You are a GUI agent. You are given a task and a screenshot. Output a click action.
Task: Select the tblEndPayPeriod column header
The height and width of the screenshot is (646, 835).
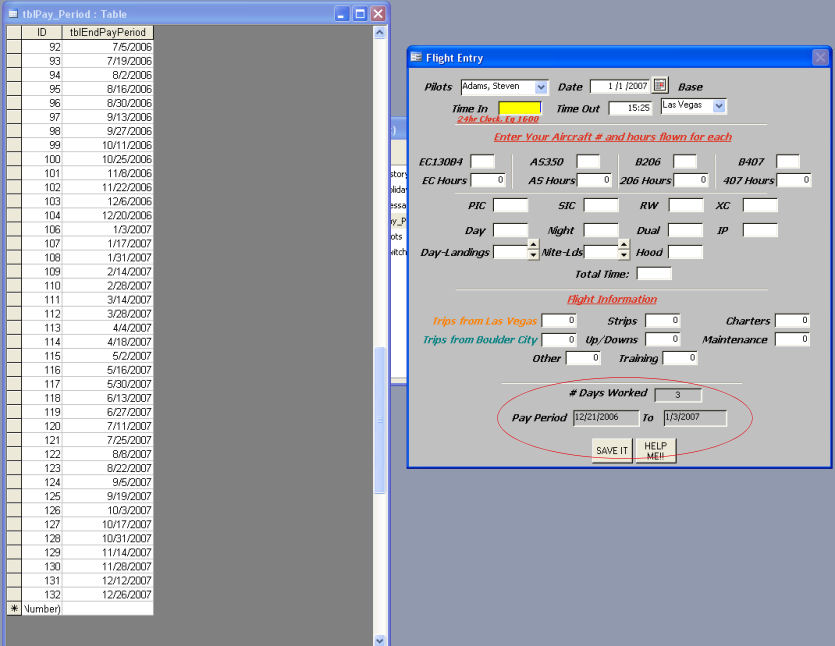pos(108,32)
